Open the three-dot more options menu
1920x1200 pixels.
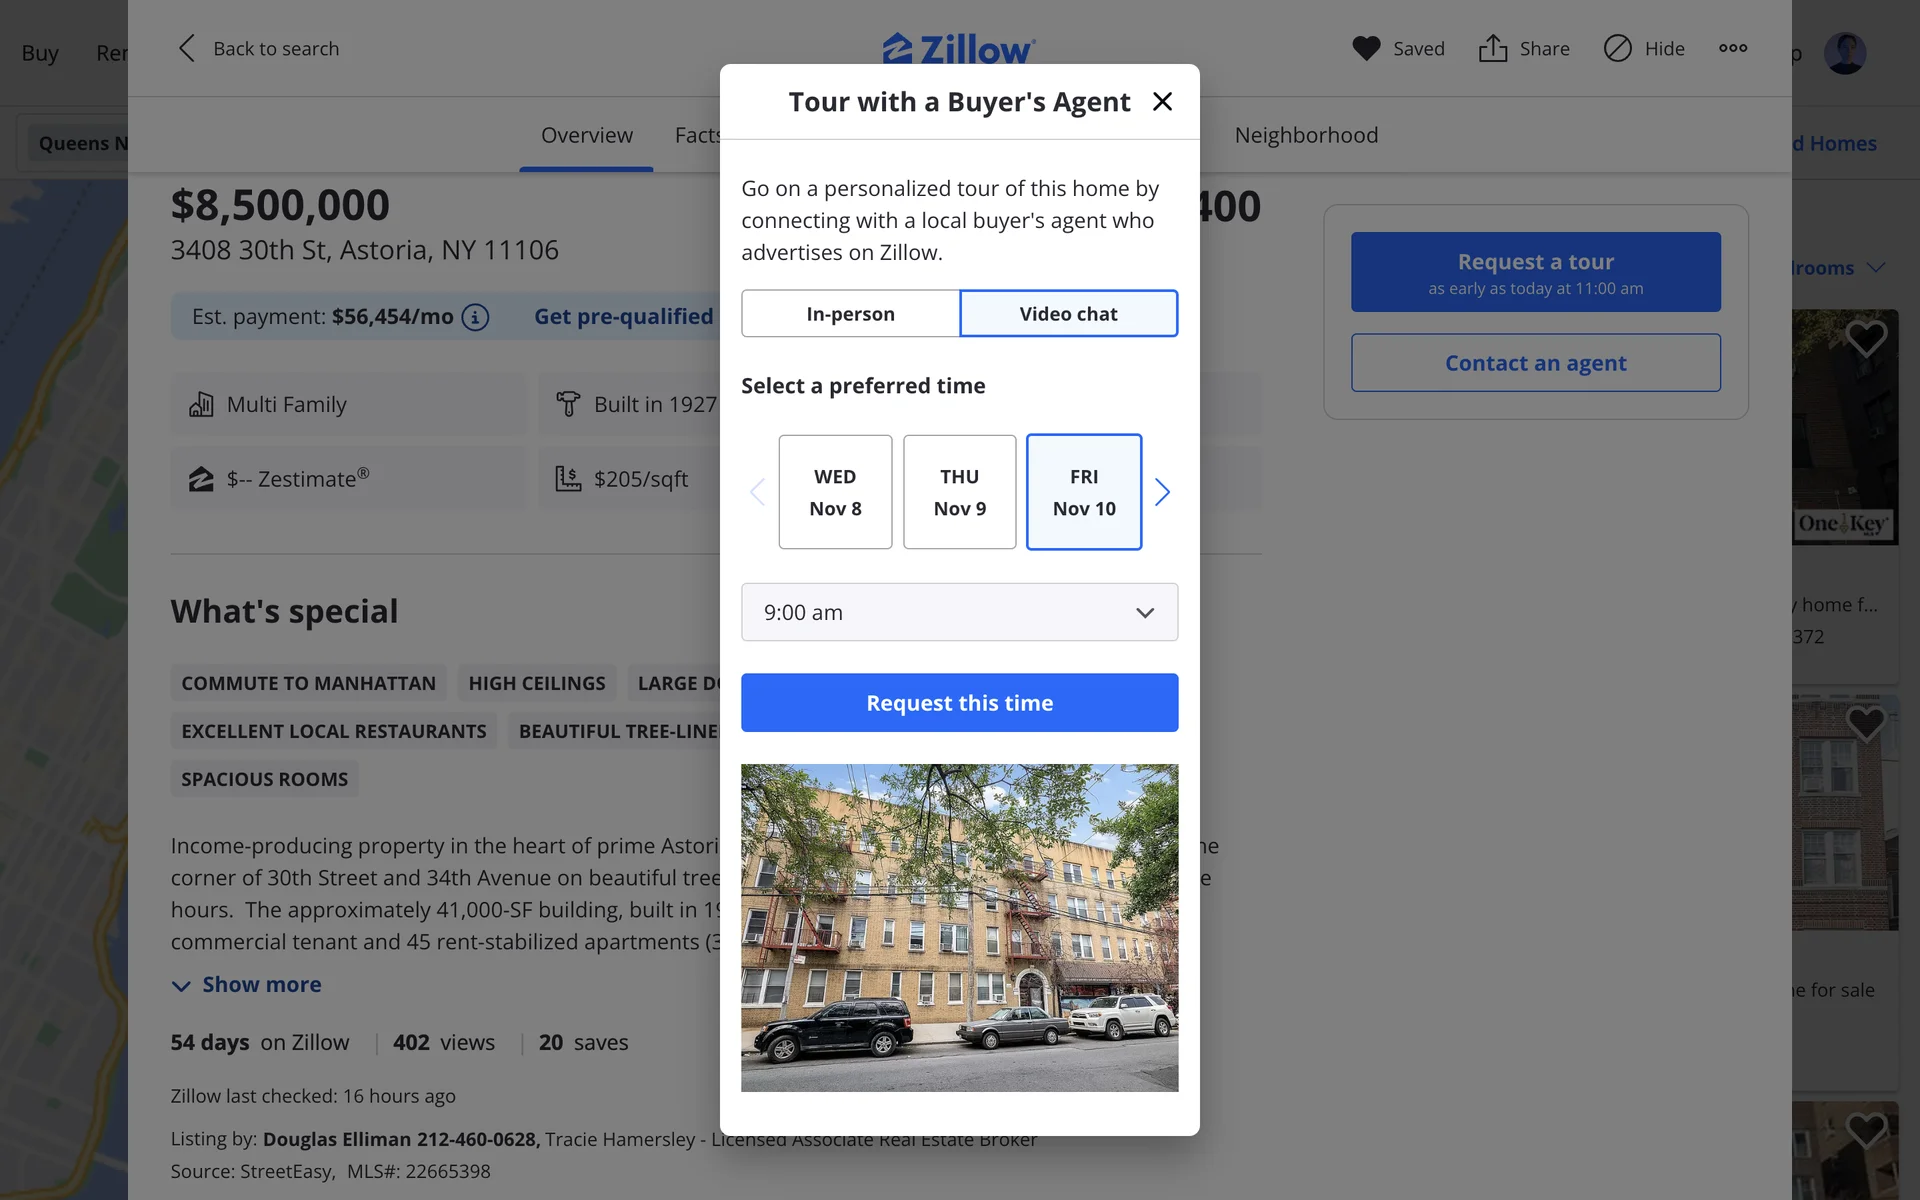pos(1733,48)
